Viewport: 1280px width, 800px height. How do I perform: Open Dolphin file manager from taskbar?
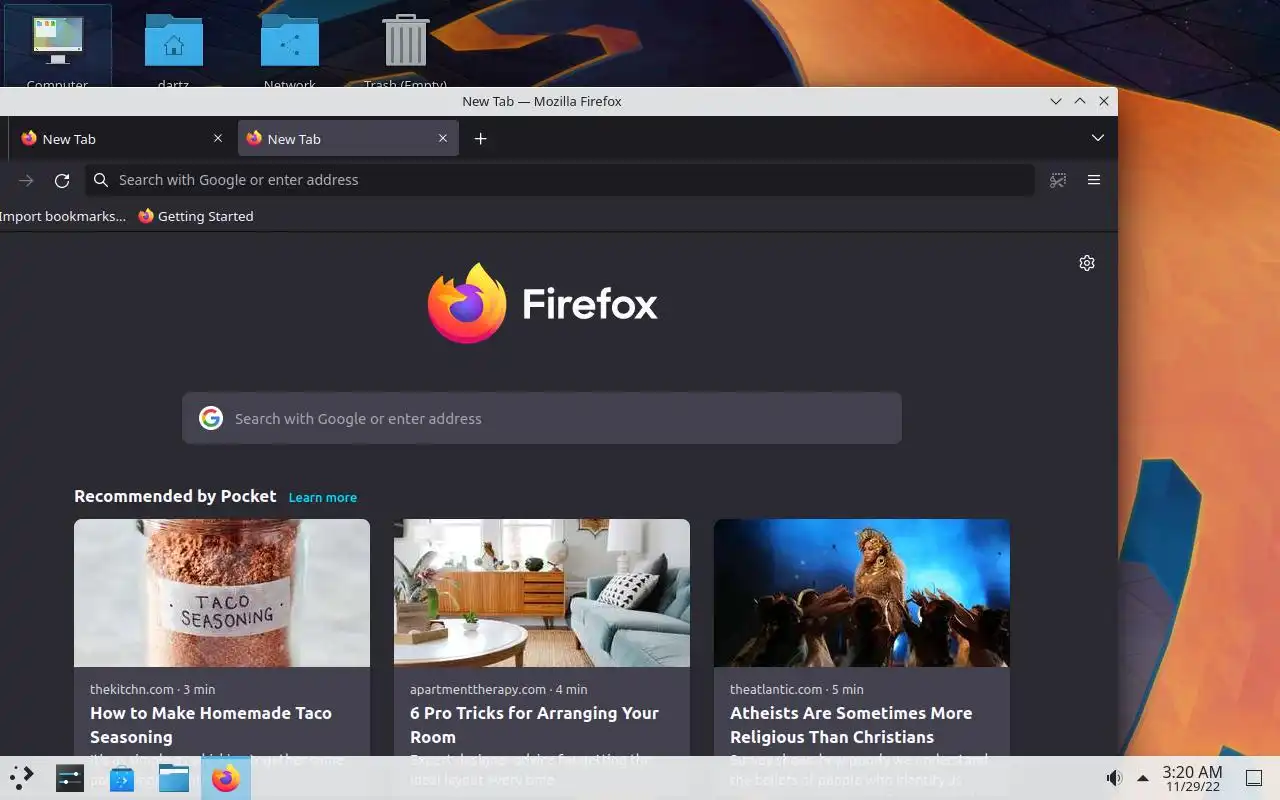tap(174, 777)
